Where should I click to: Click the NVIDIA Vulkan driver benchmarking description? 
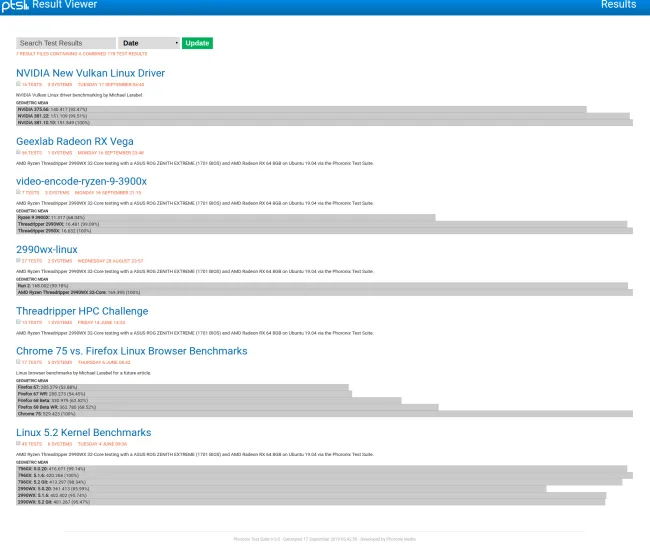(80, 95)
